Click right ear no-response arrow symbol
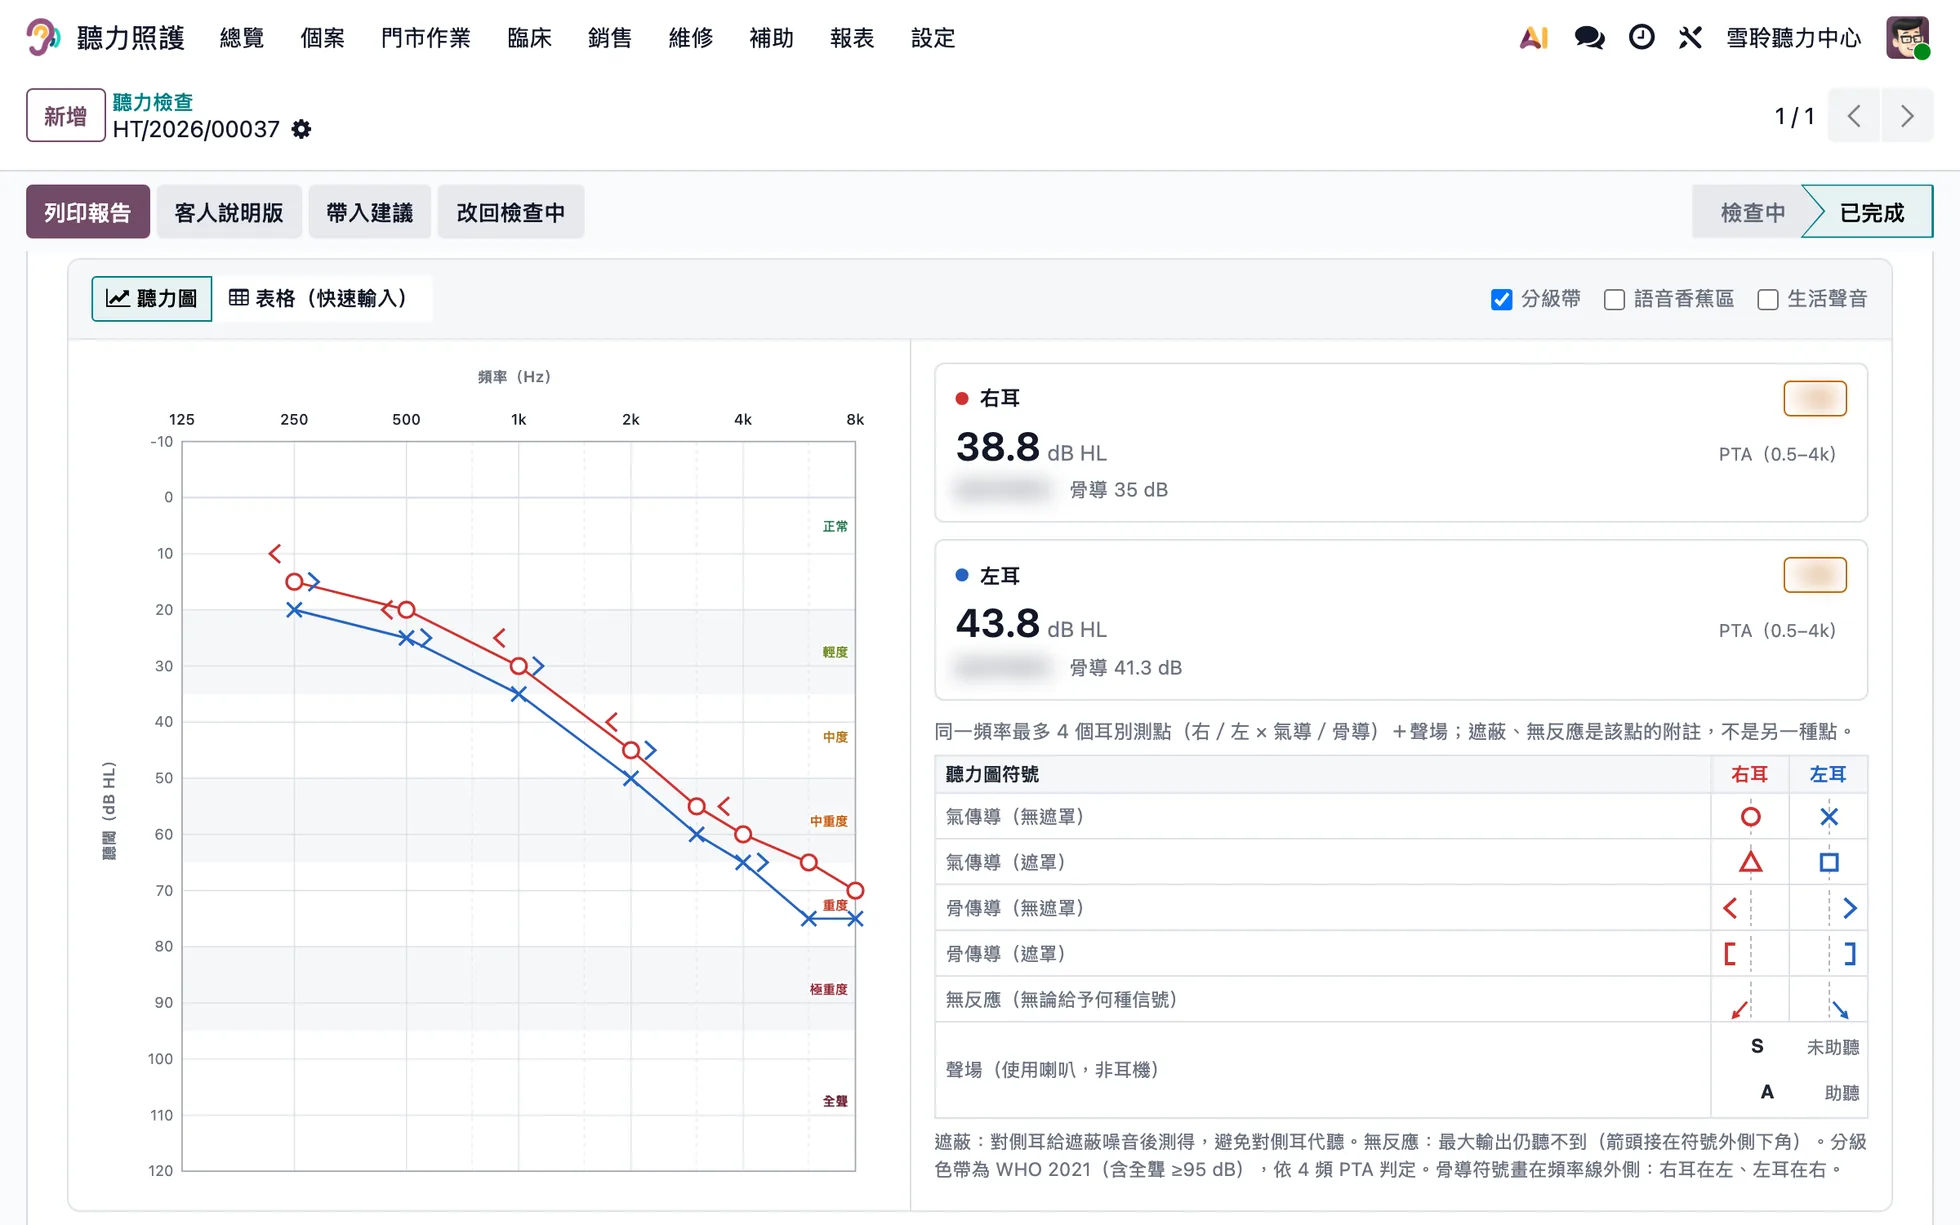 1740,1009
